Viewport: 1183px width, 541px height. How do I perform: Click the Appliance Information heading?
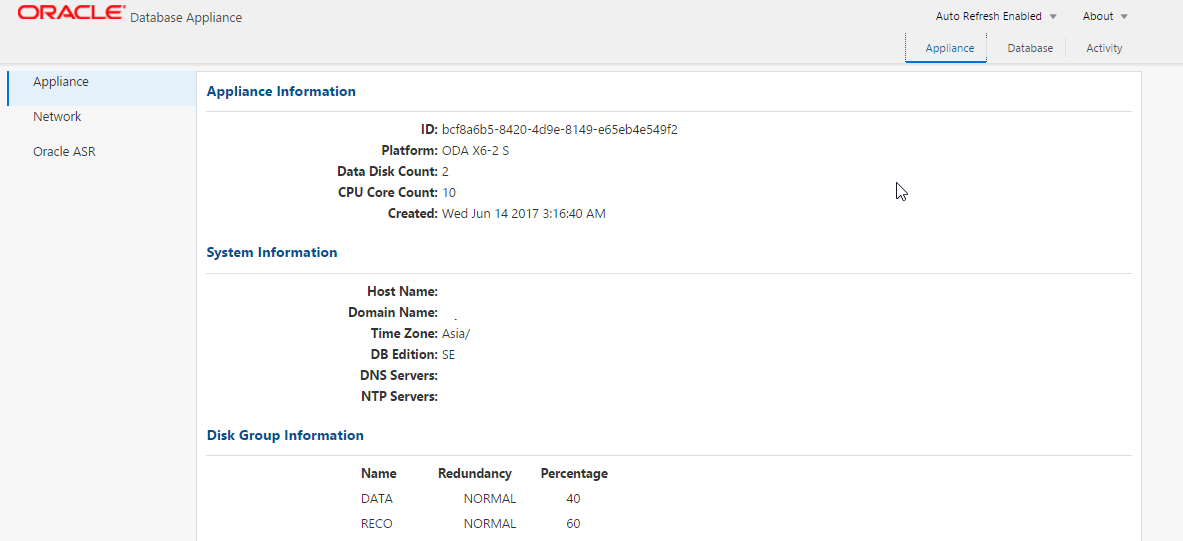point(281,91)
